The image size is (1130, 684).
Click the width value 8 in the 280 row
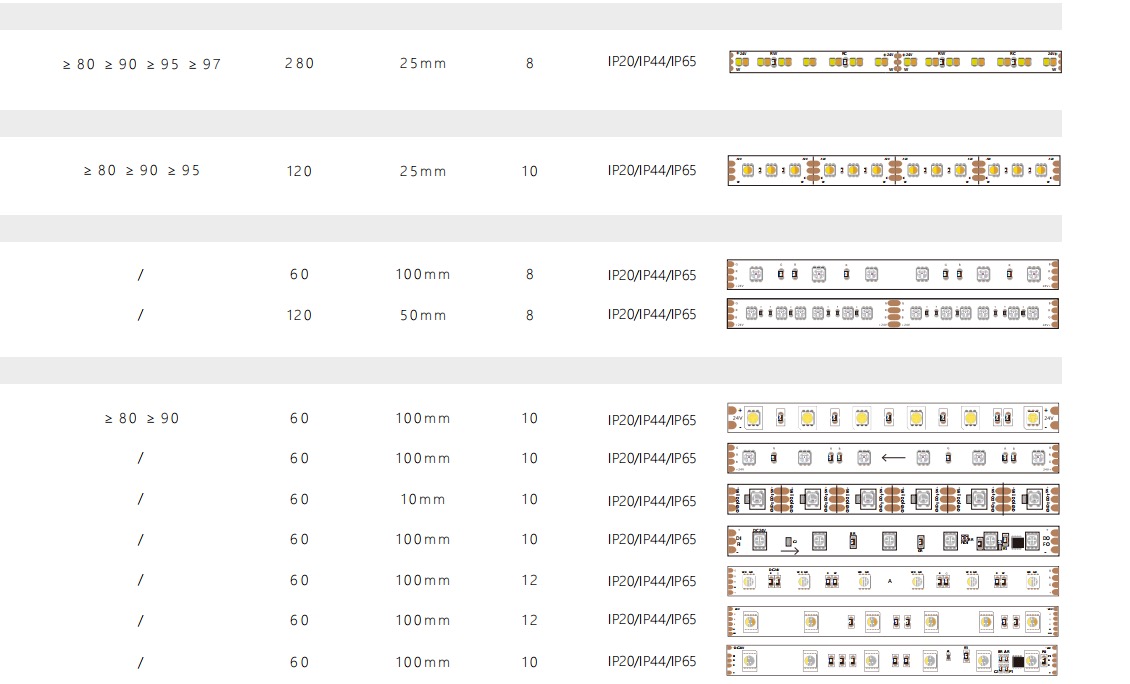530,64
